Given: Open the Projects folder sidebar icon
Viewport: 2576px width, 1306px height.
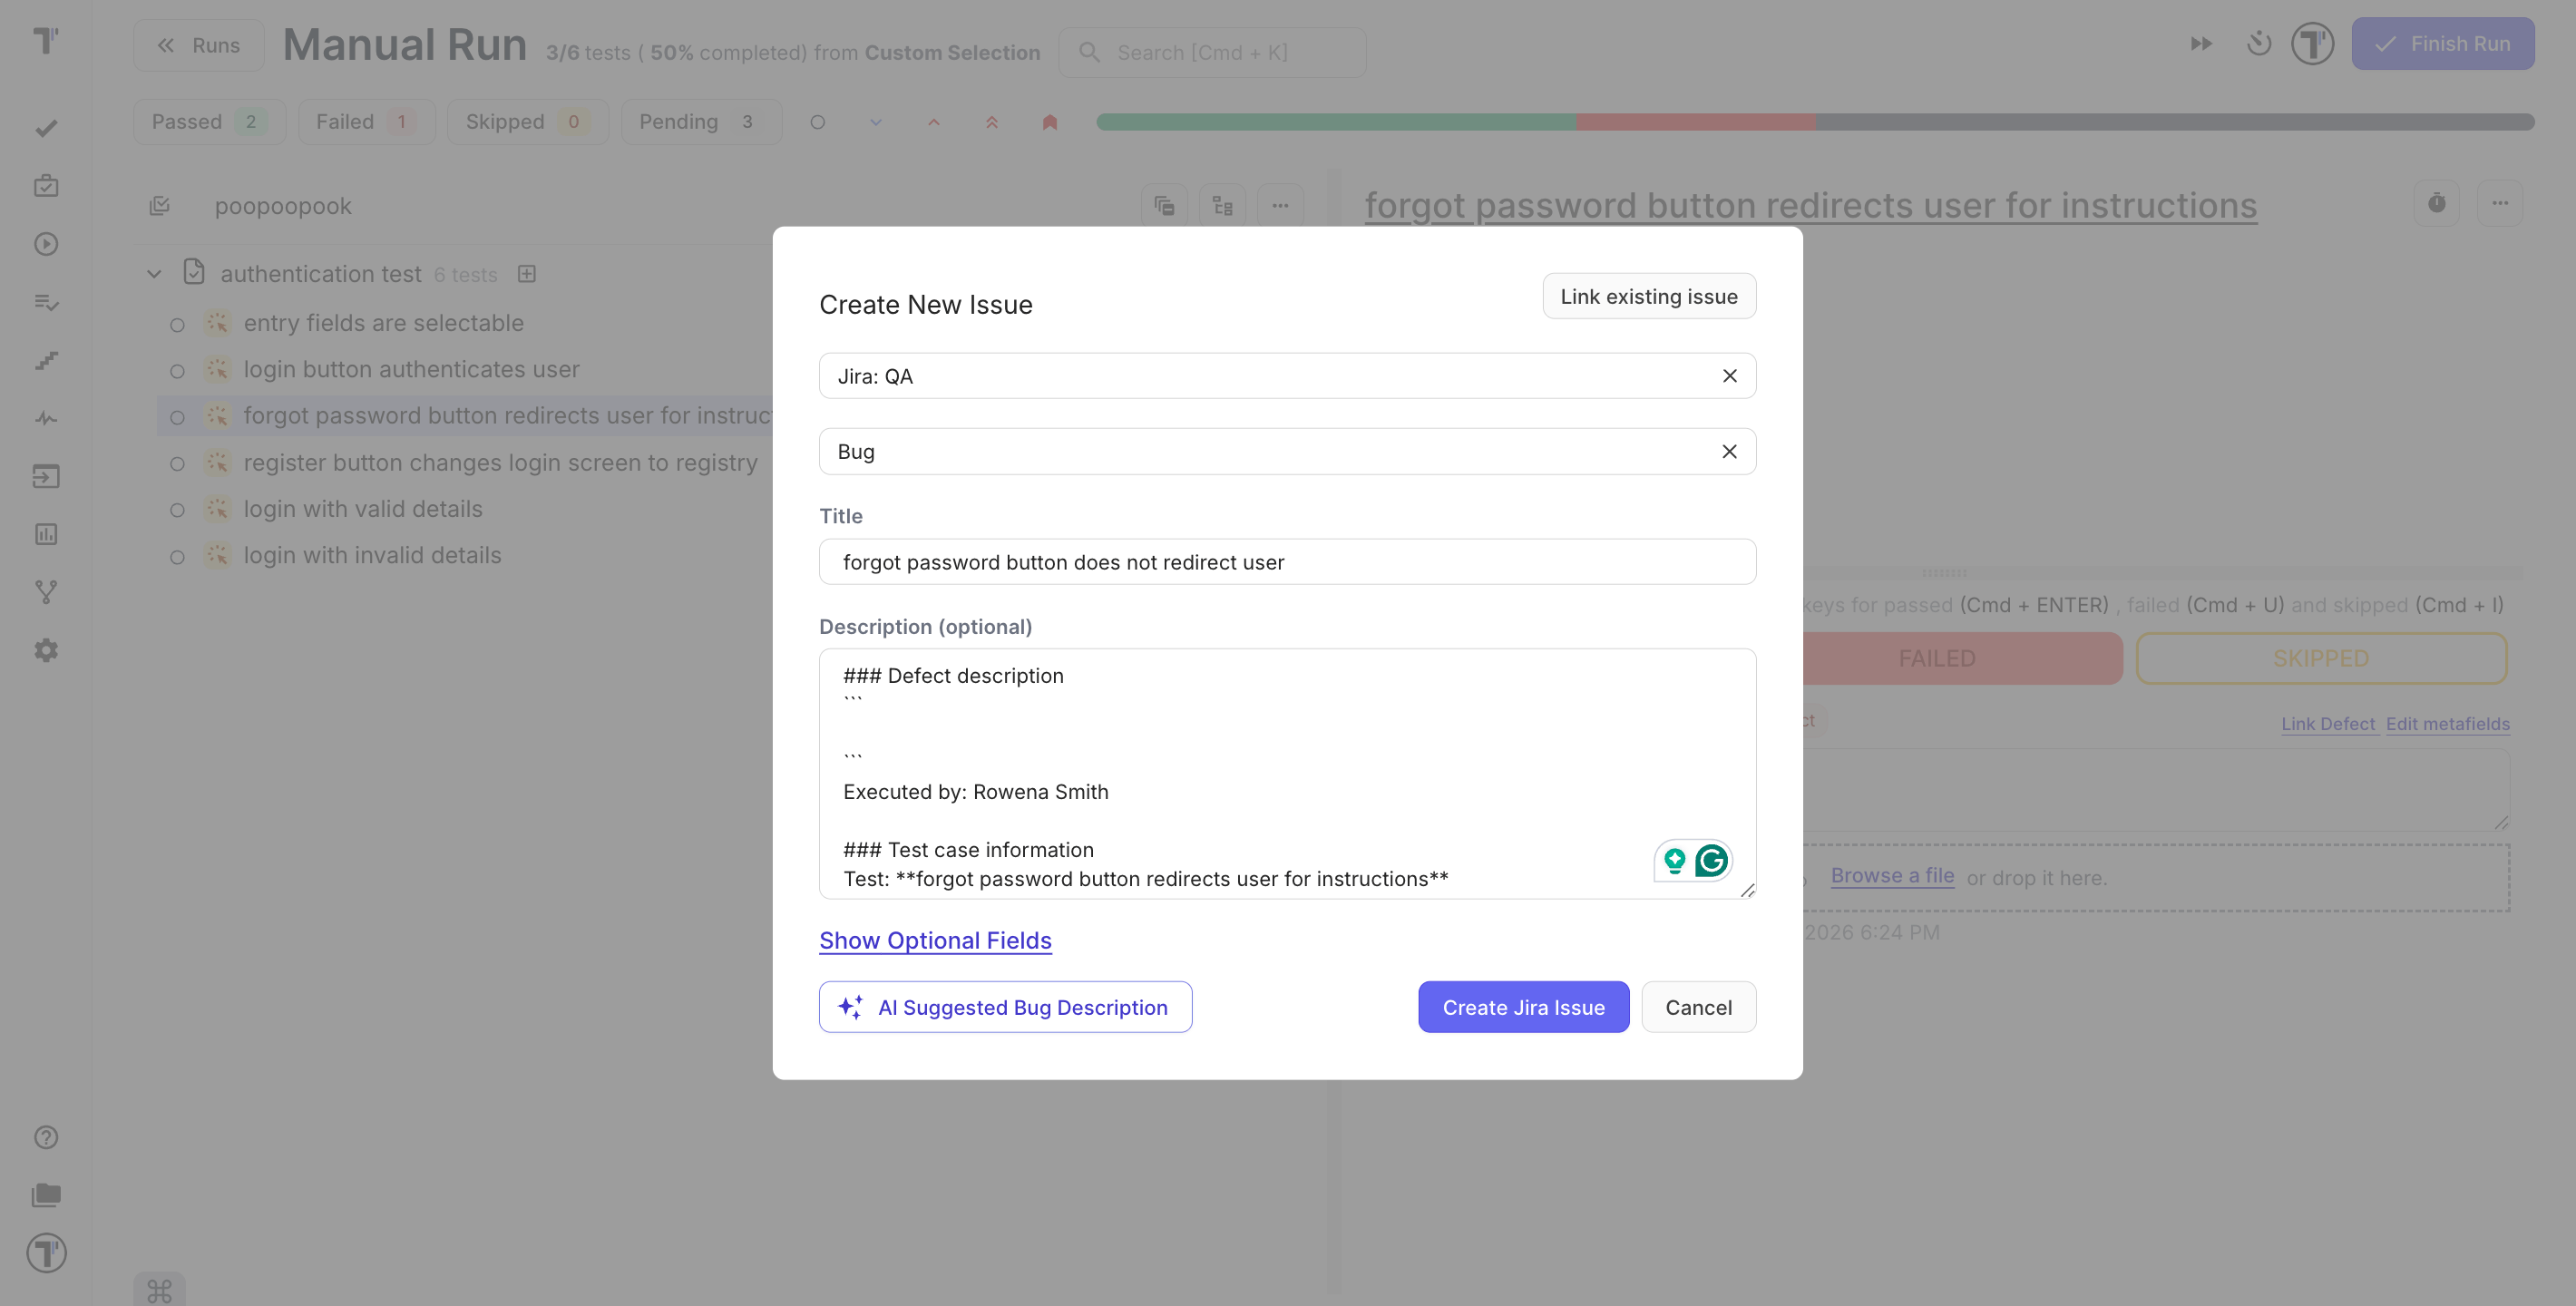Looking at the screenshot, I should (46, 1195).
